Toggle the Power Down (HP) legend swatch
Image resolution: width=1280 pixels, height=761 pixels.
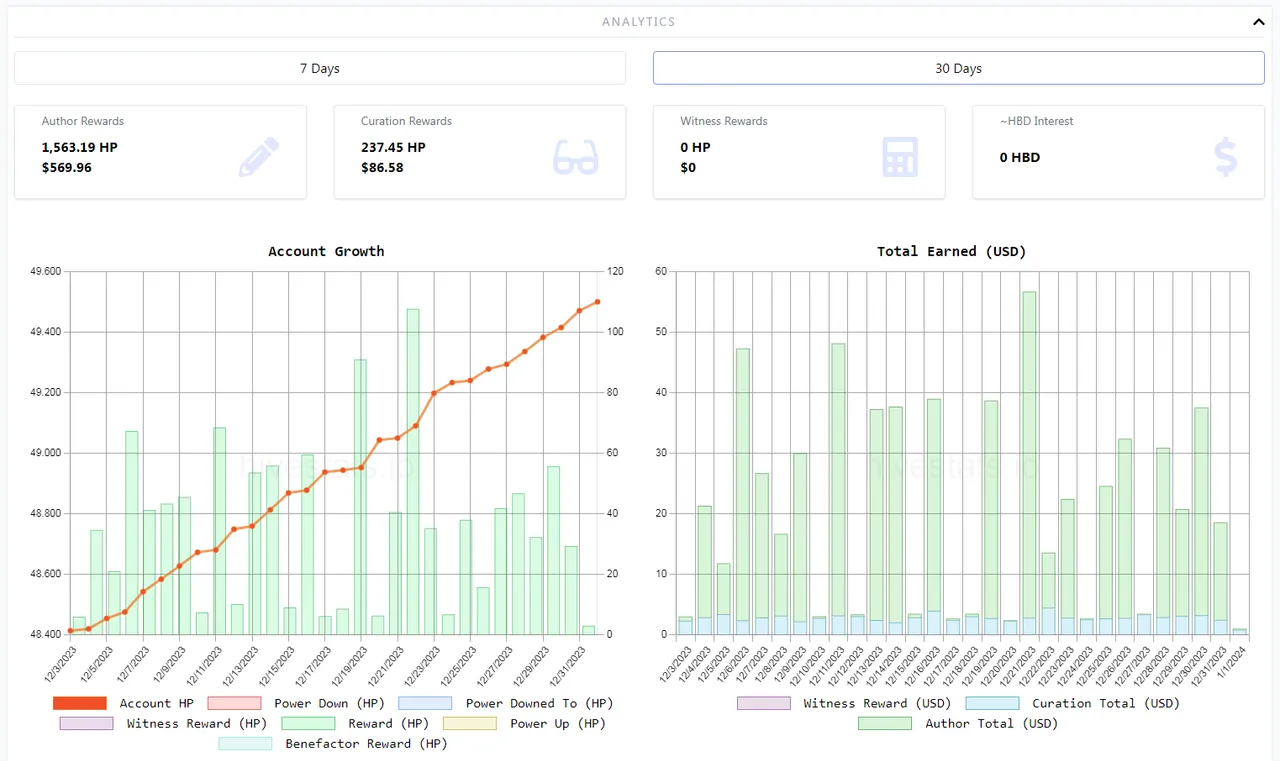point(234,703)
